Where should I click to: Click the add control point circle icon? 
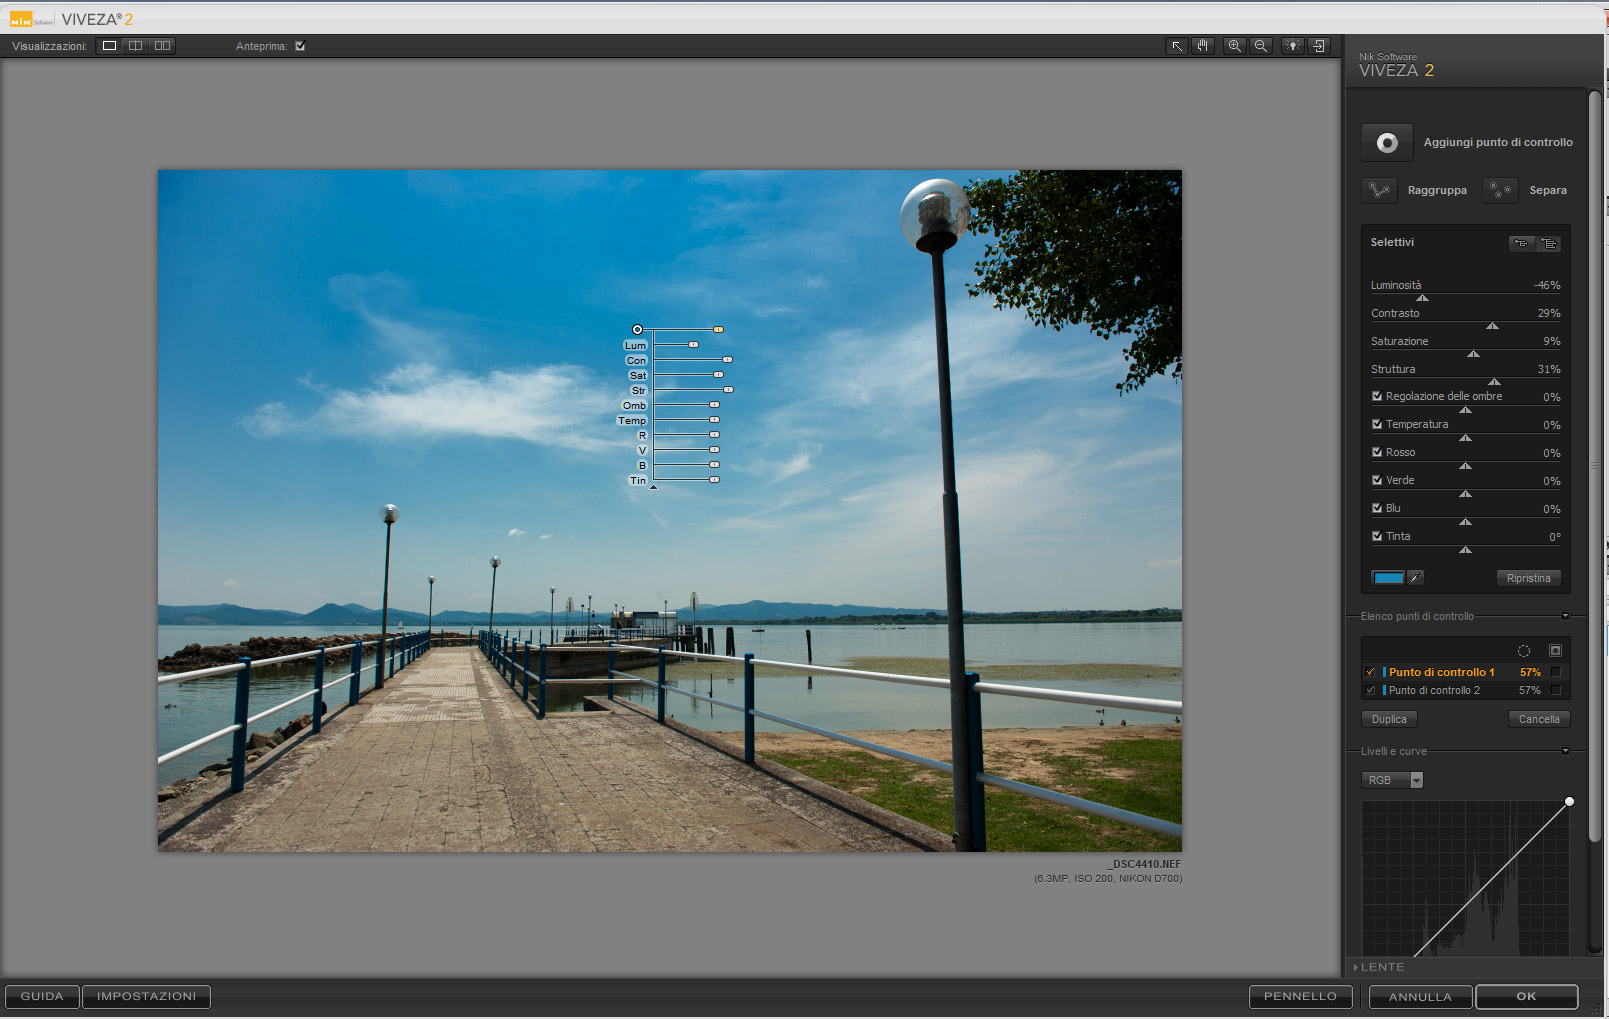tap(1387, 143)
